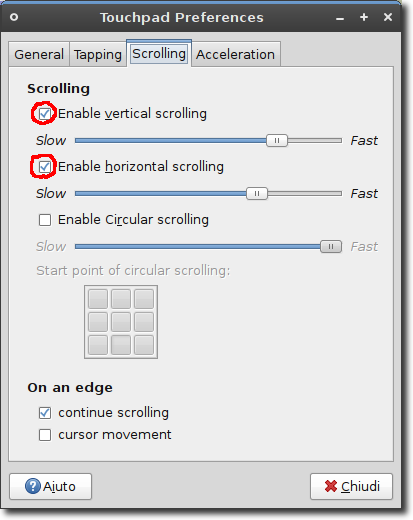Click the window menu icon in the title bar
The height and width of the screenshot is (520, 413).
tap(14, 17)
